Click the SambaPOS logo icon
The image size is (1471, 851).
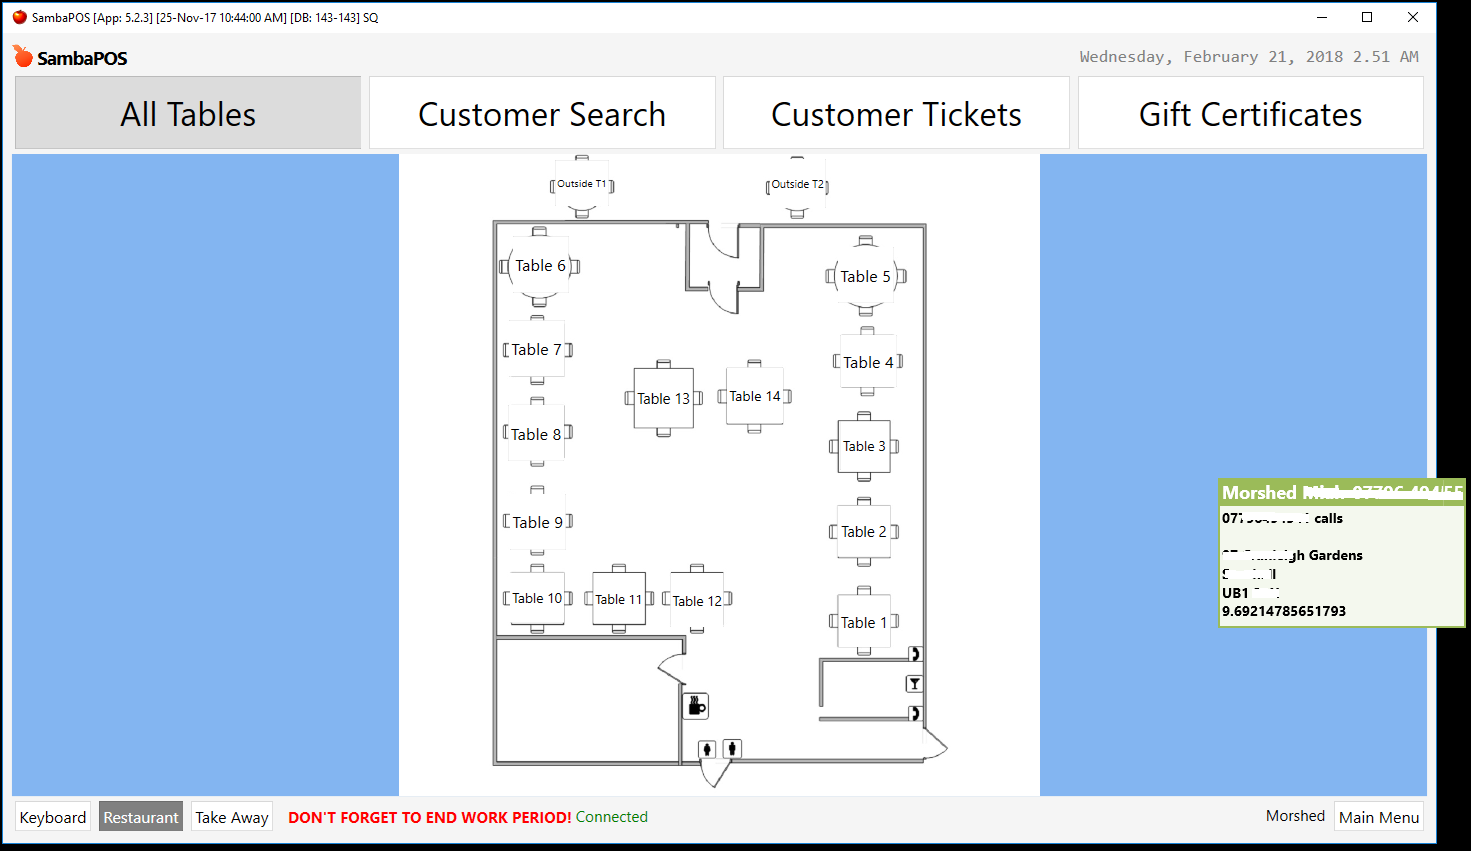tap(23, 57)
